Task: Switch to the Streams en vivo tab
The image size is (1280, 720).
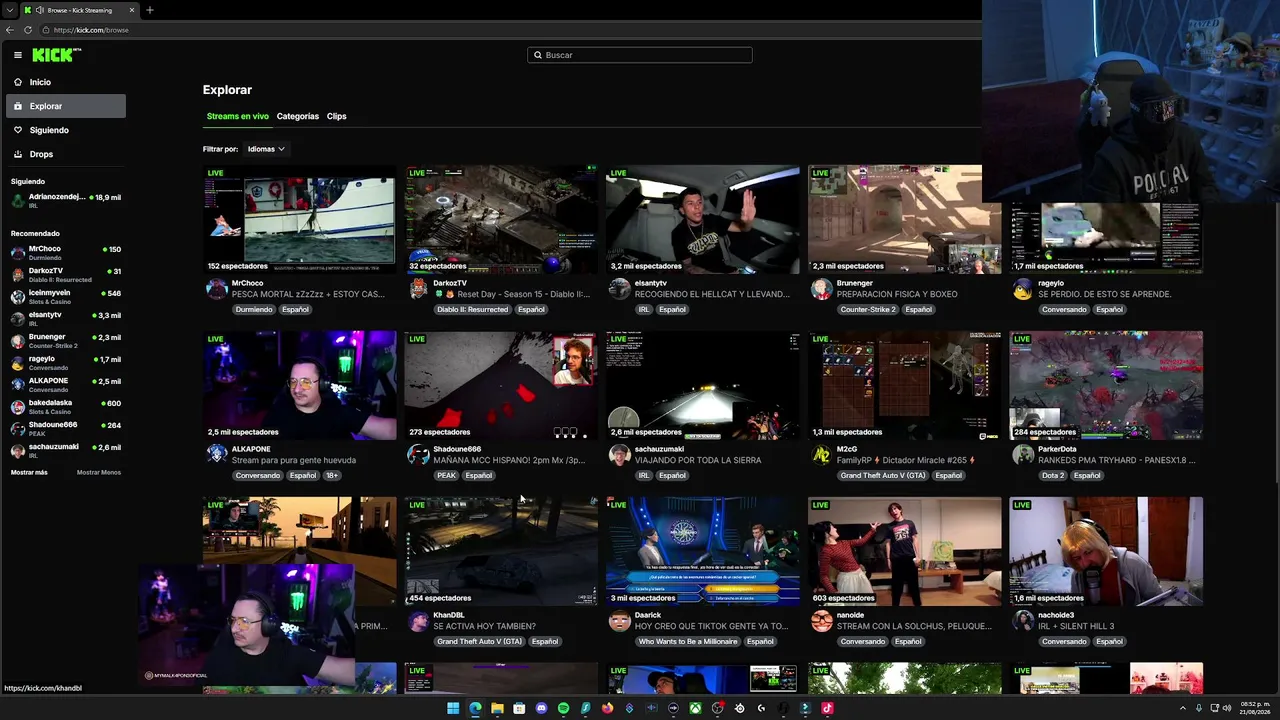Action: click(238, 116)
